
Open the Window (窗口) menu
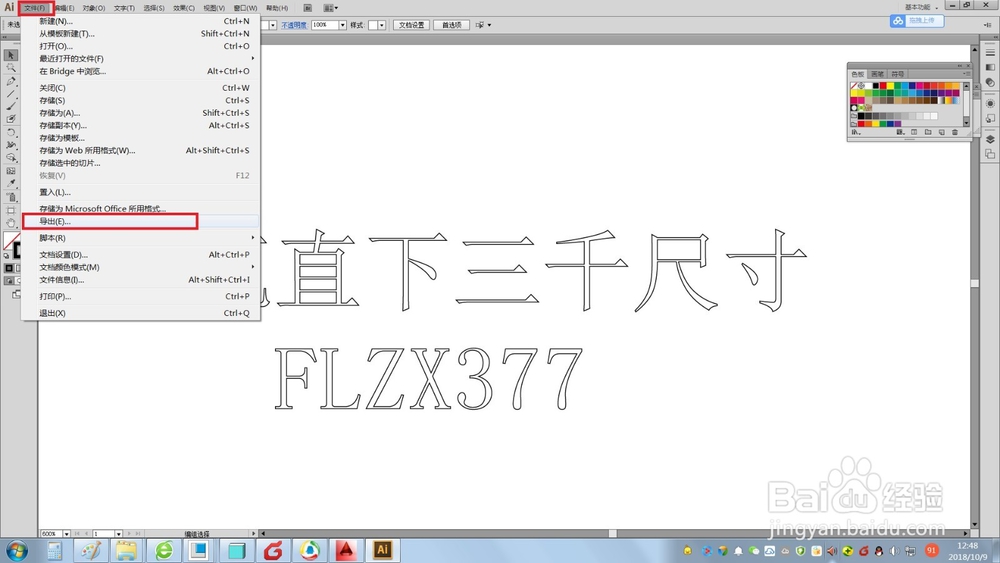[x=245, y=8]
